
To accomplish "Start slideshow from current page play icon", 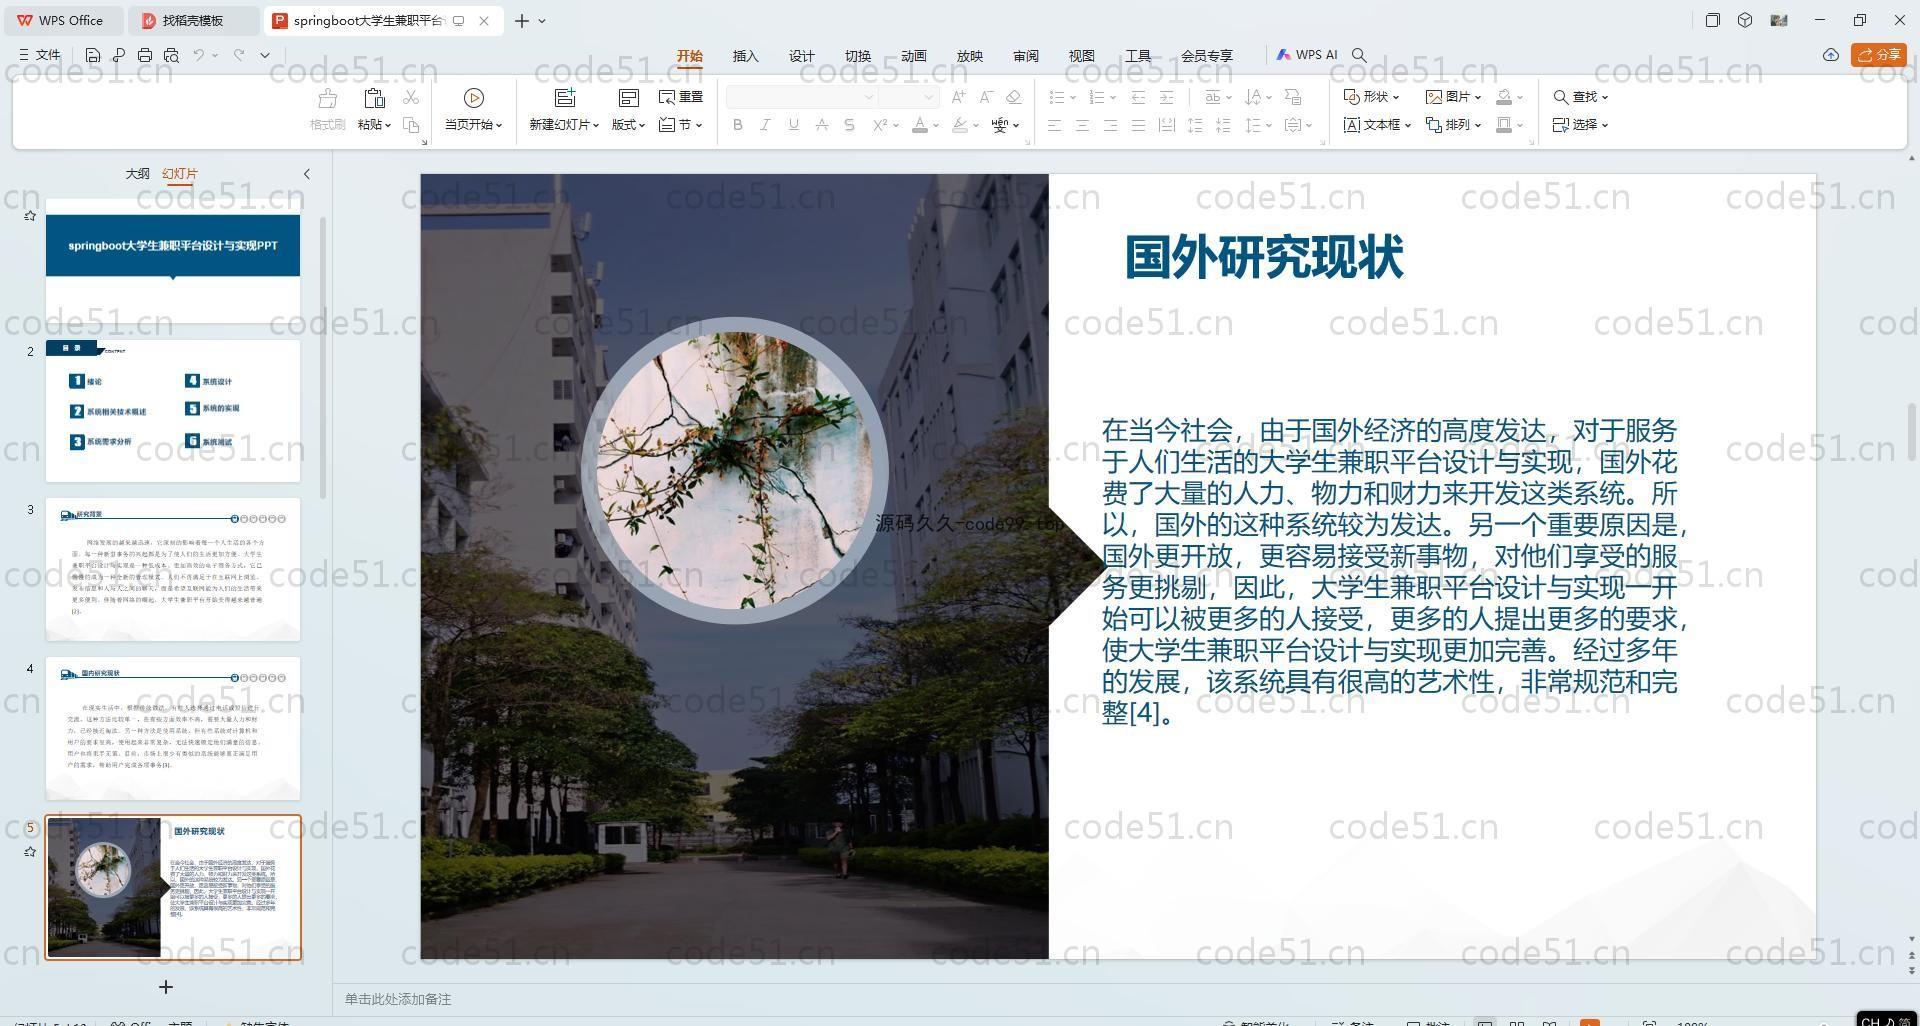I will tap(474, 98).
